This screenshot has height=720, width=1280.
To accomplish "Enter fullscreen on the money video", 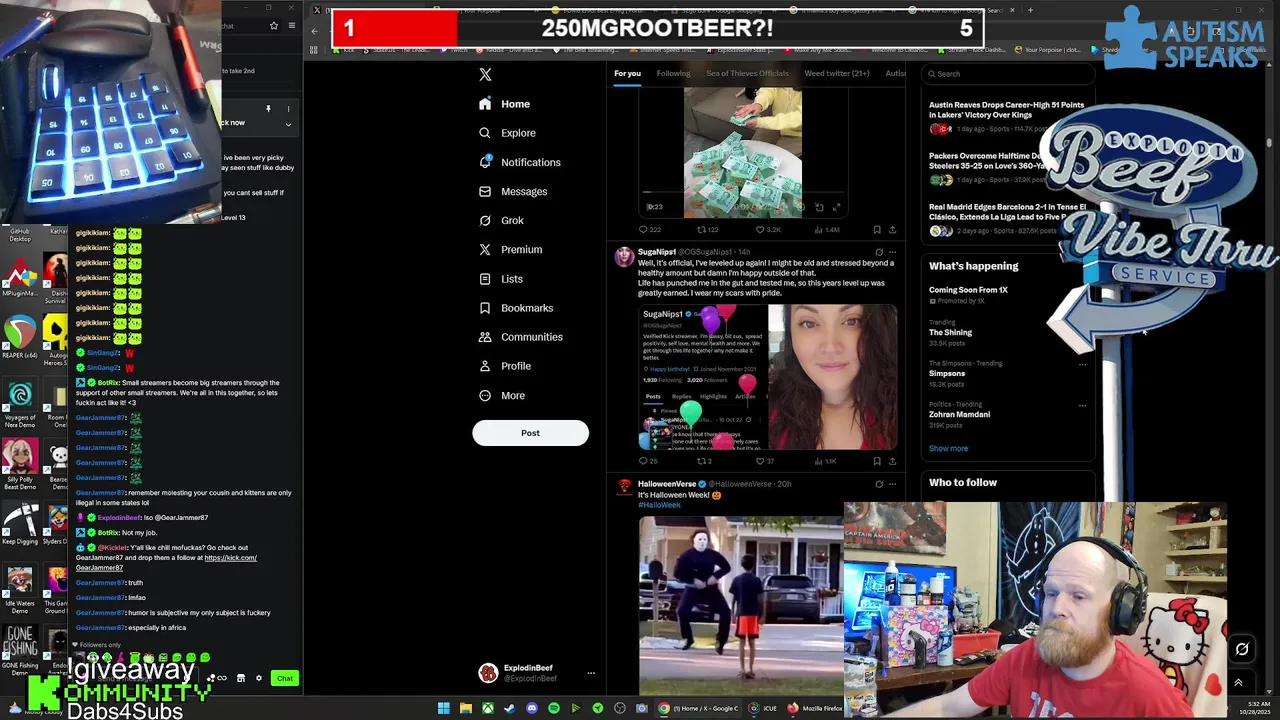I will (x=836, y=207).
